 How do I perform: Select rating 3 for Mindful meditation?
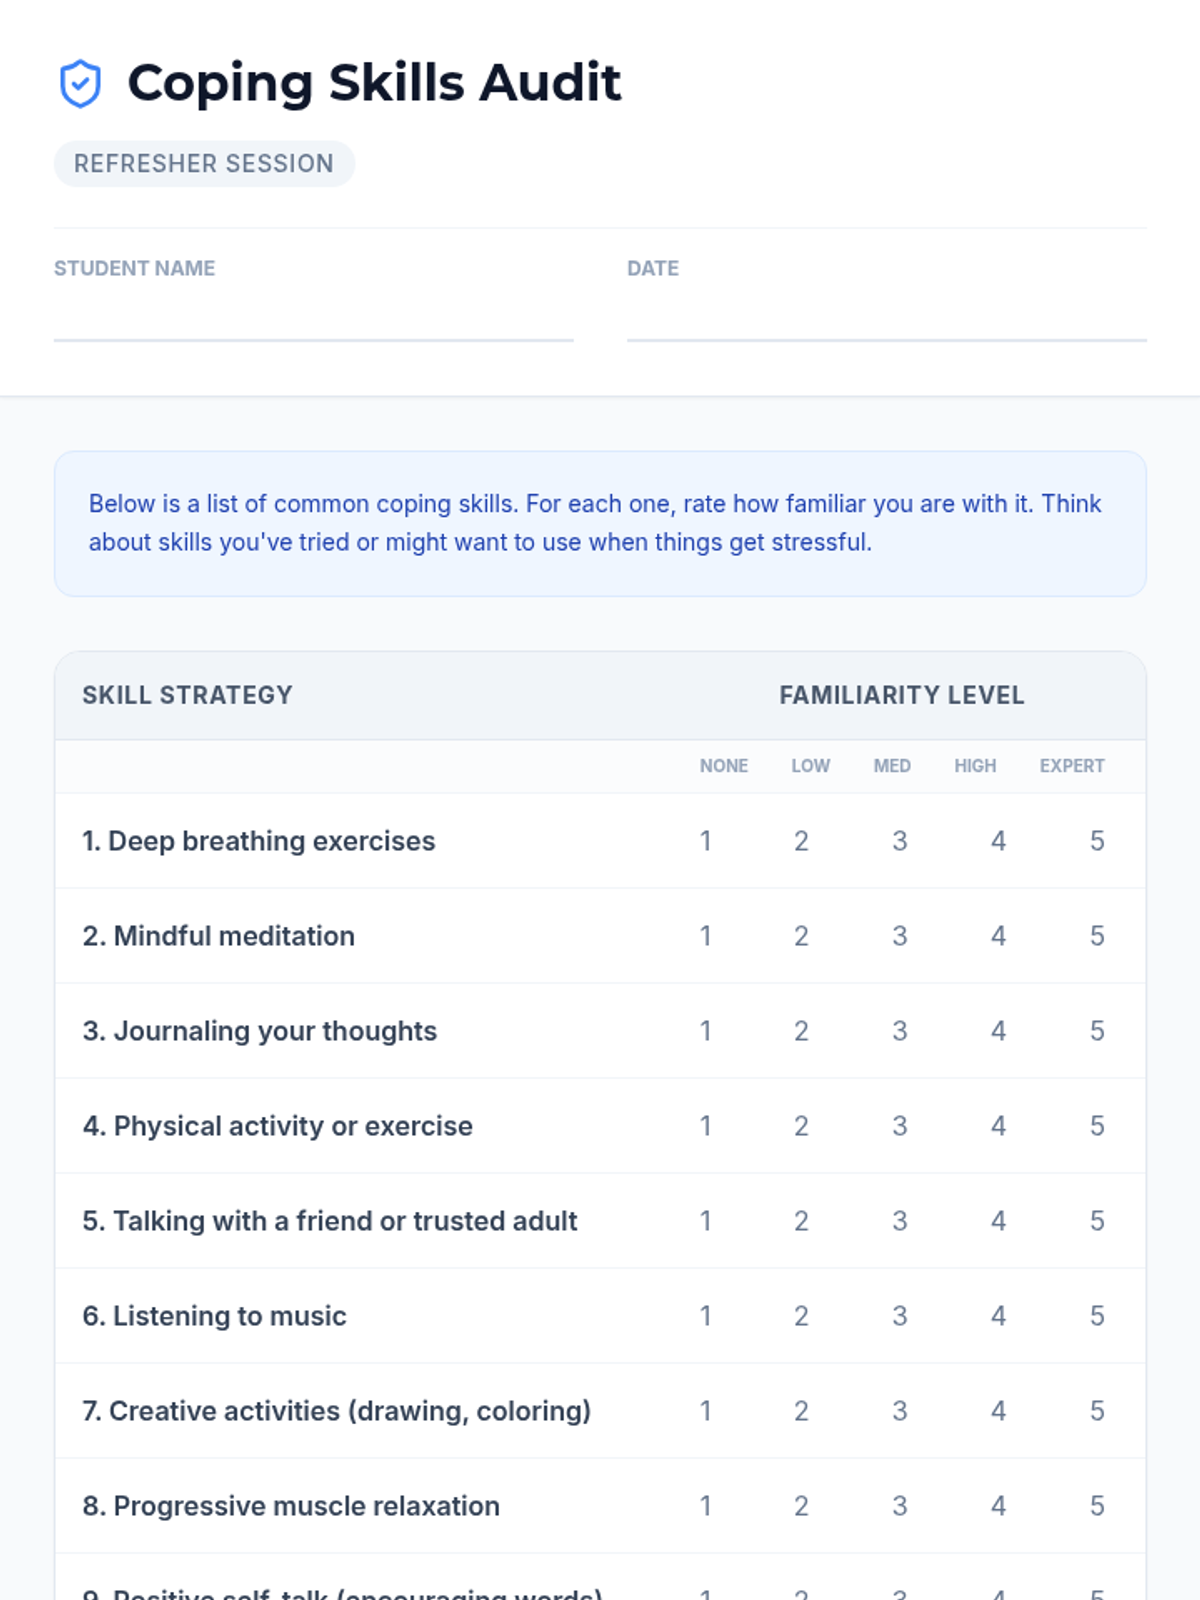(899, 936)
